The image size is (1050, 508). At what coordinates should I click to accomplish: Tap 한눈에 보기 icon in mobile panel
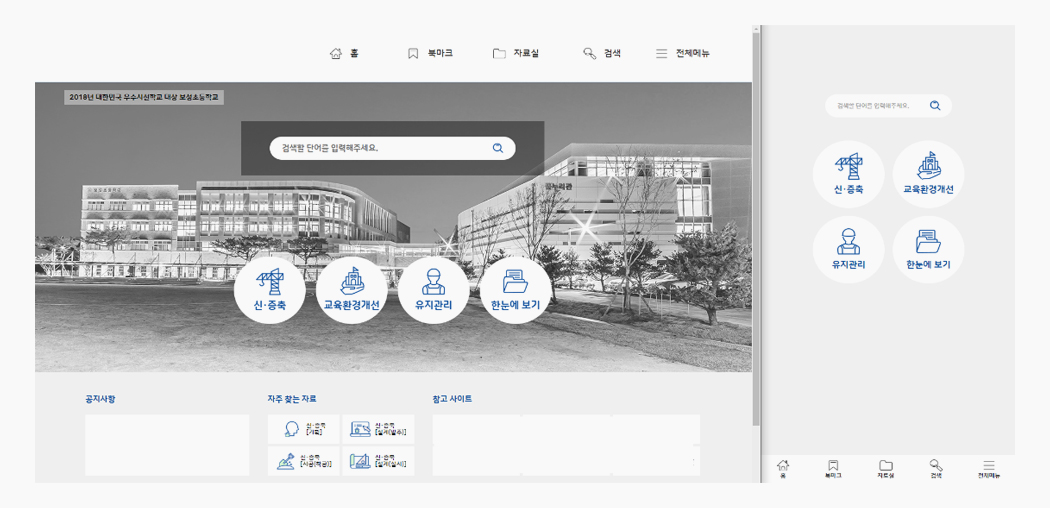[x=928, y=250]
